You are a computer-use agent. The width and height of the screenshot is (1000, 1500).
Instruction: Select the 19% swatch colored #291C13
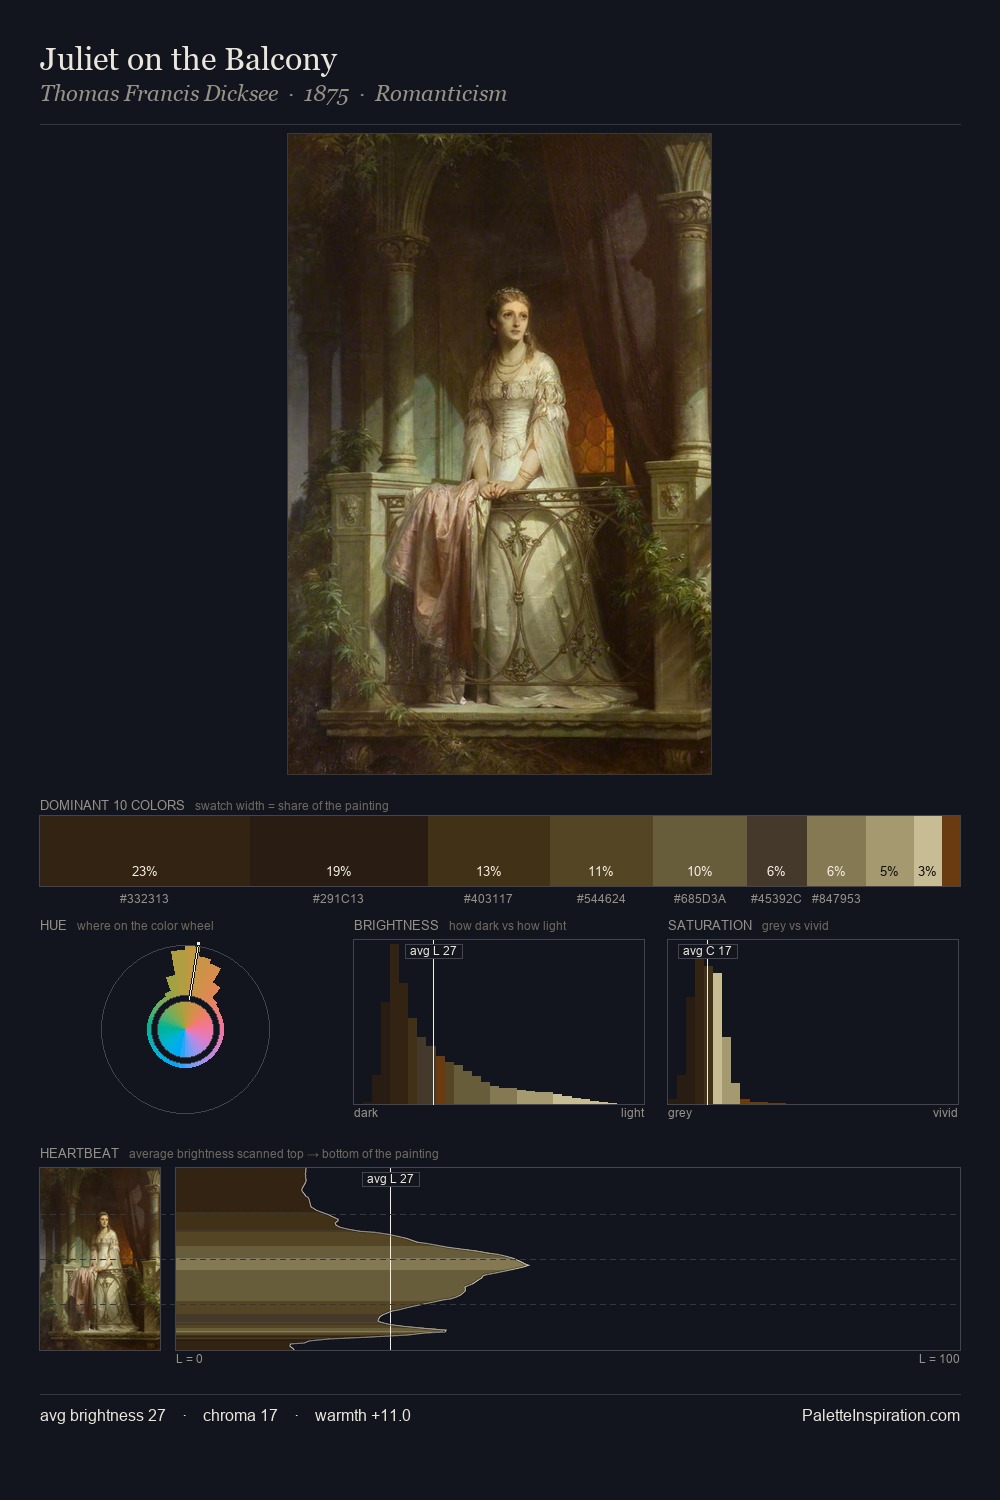click(339, 851)
